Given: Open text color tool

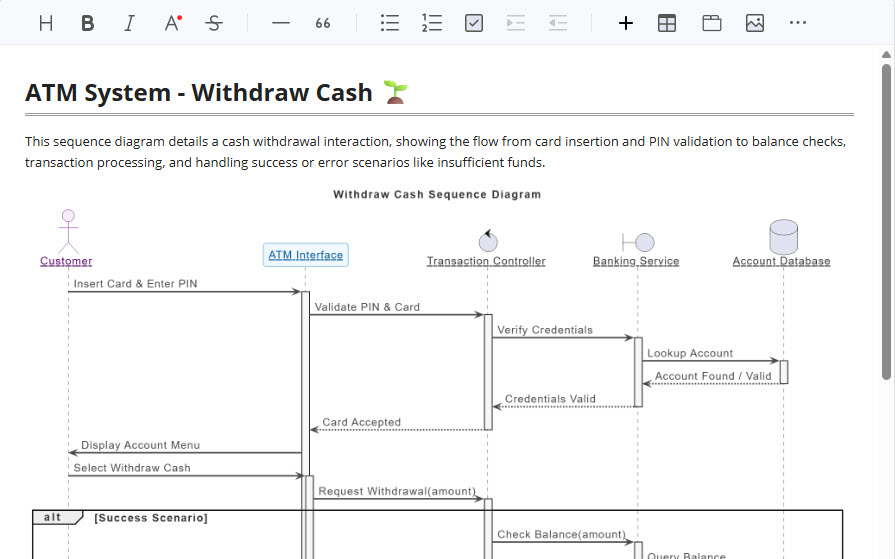Looking at the screenshot, I should (172, 23).
